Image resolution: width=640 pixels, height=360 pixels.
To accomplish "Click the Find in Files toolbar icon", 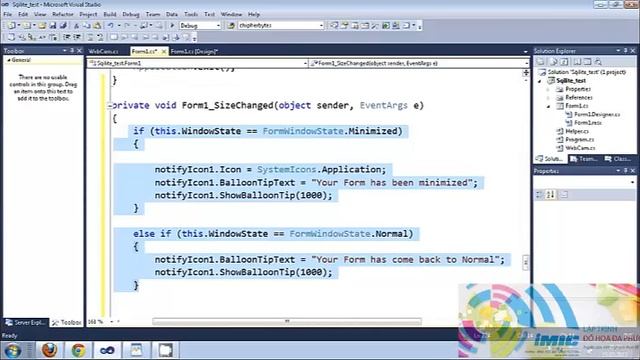I will coord(231,25).
